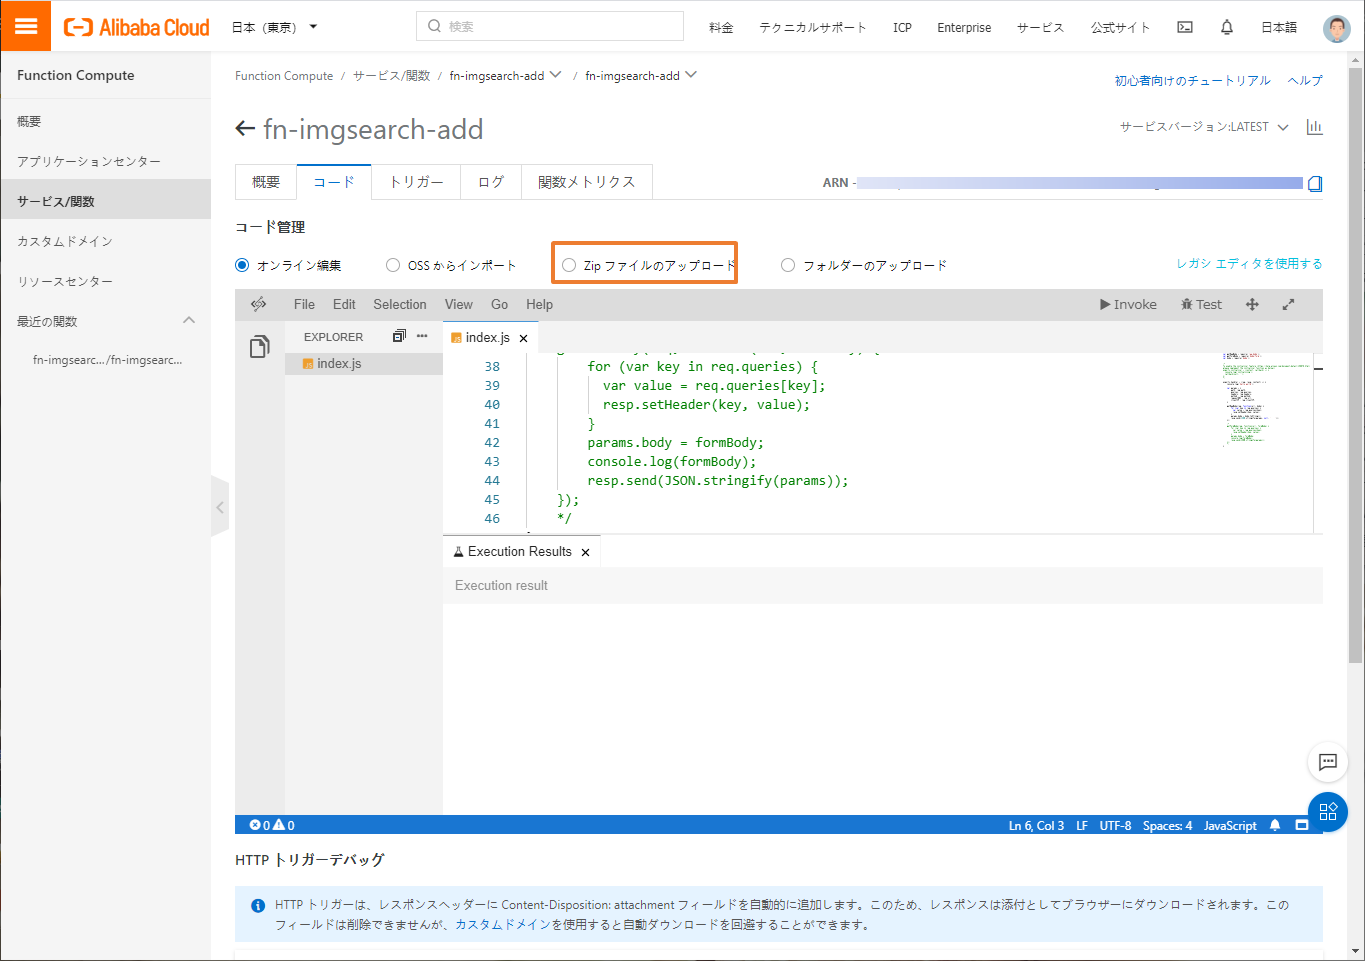Copy the ARN using the copy icon
This screenshot has width=1365, height=961.
click(1315, 183)
